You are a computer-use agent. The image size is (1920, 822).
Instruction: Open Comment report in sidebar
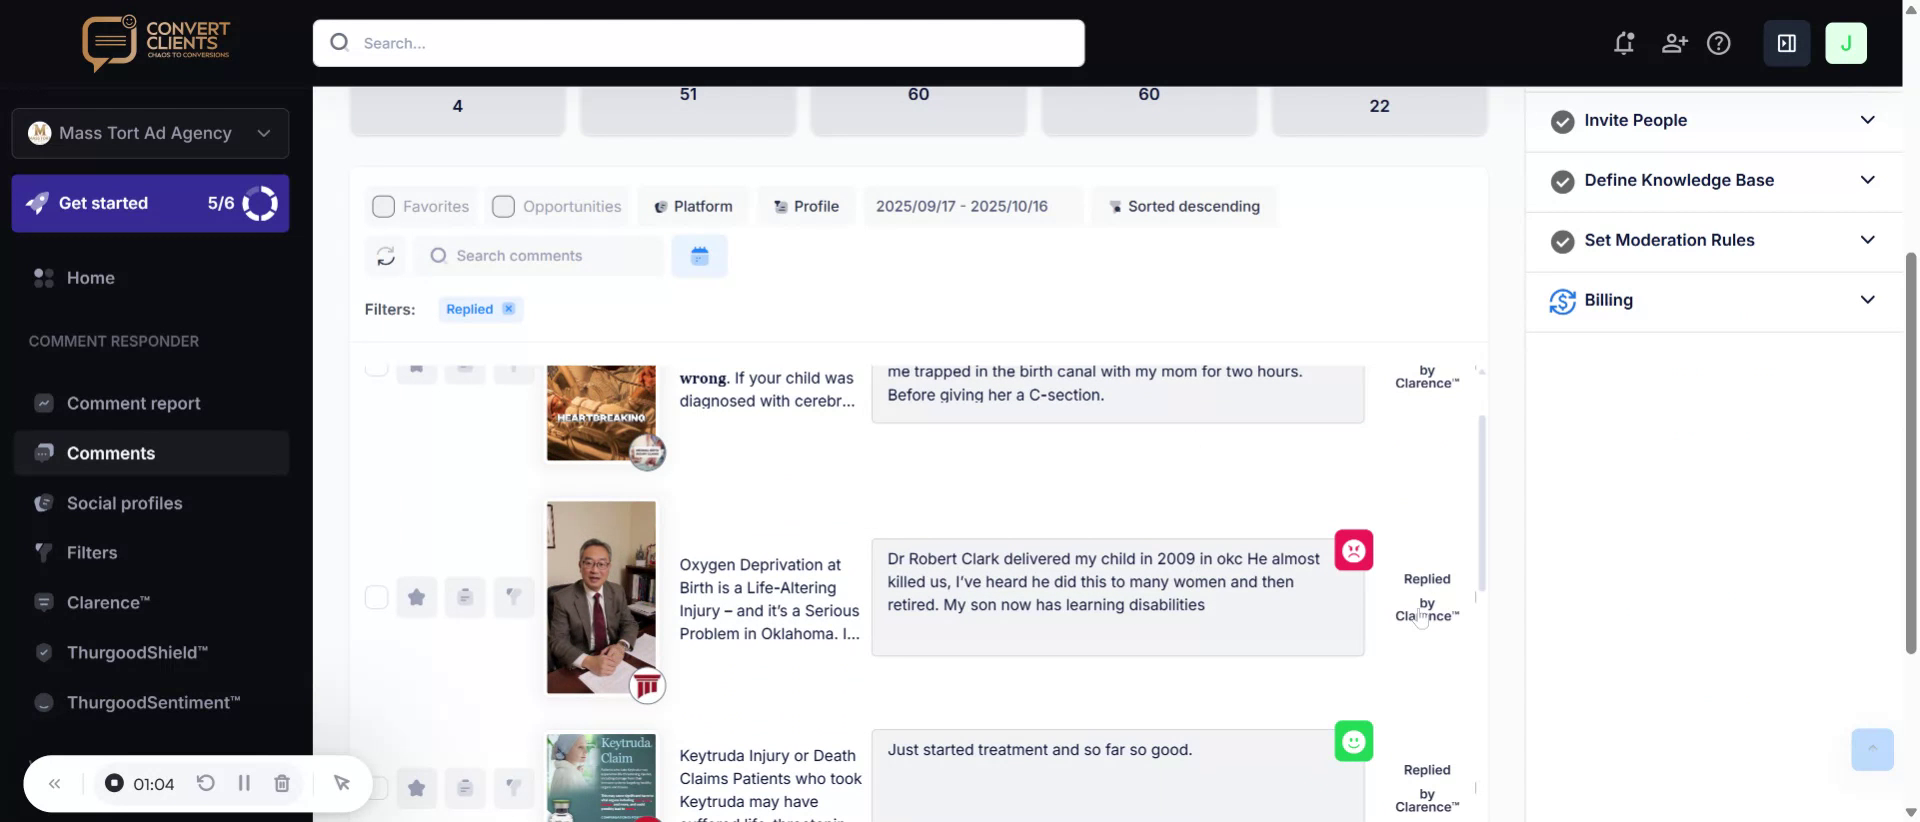(150, 403)
